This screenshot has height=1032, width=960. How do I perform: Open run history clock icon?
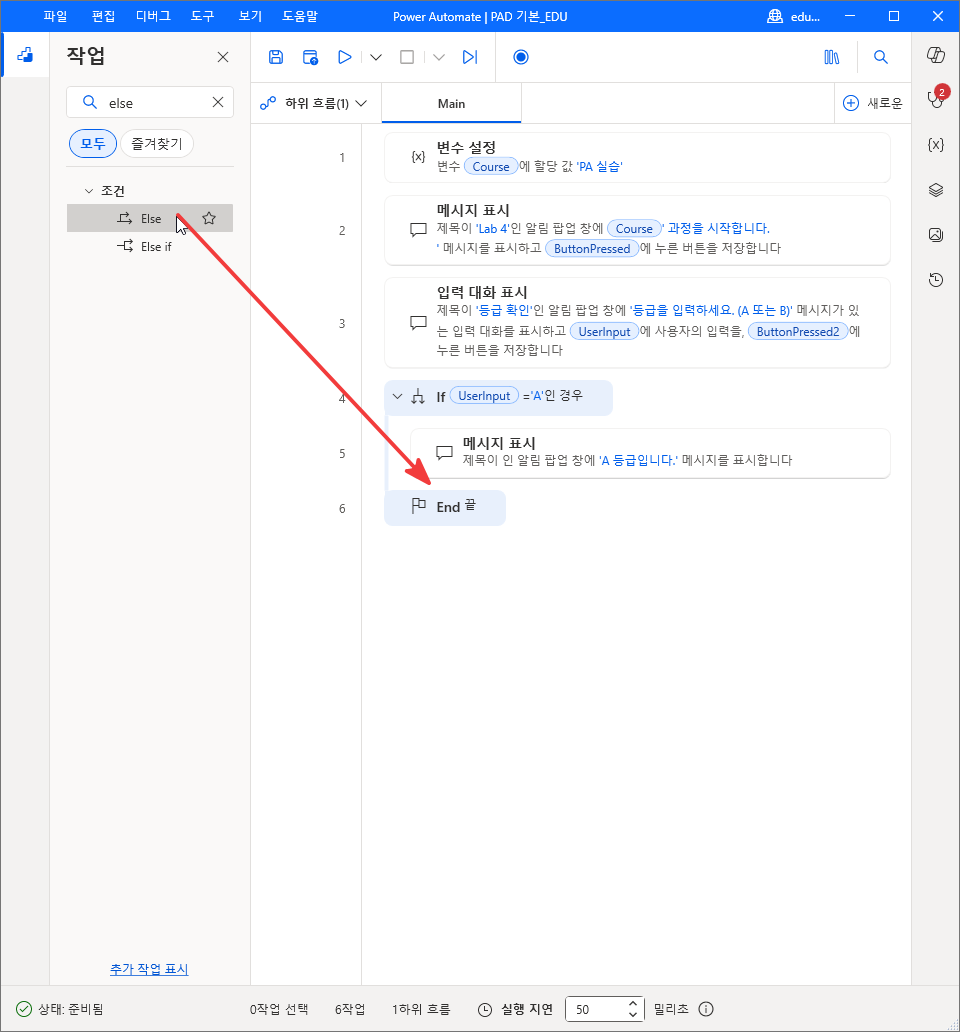(936, 280)
